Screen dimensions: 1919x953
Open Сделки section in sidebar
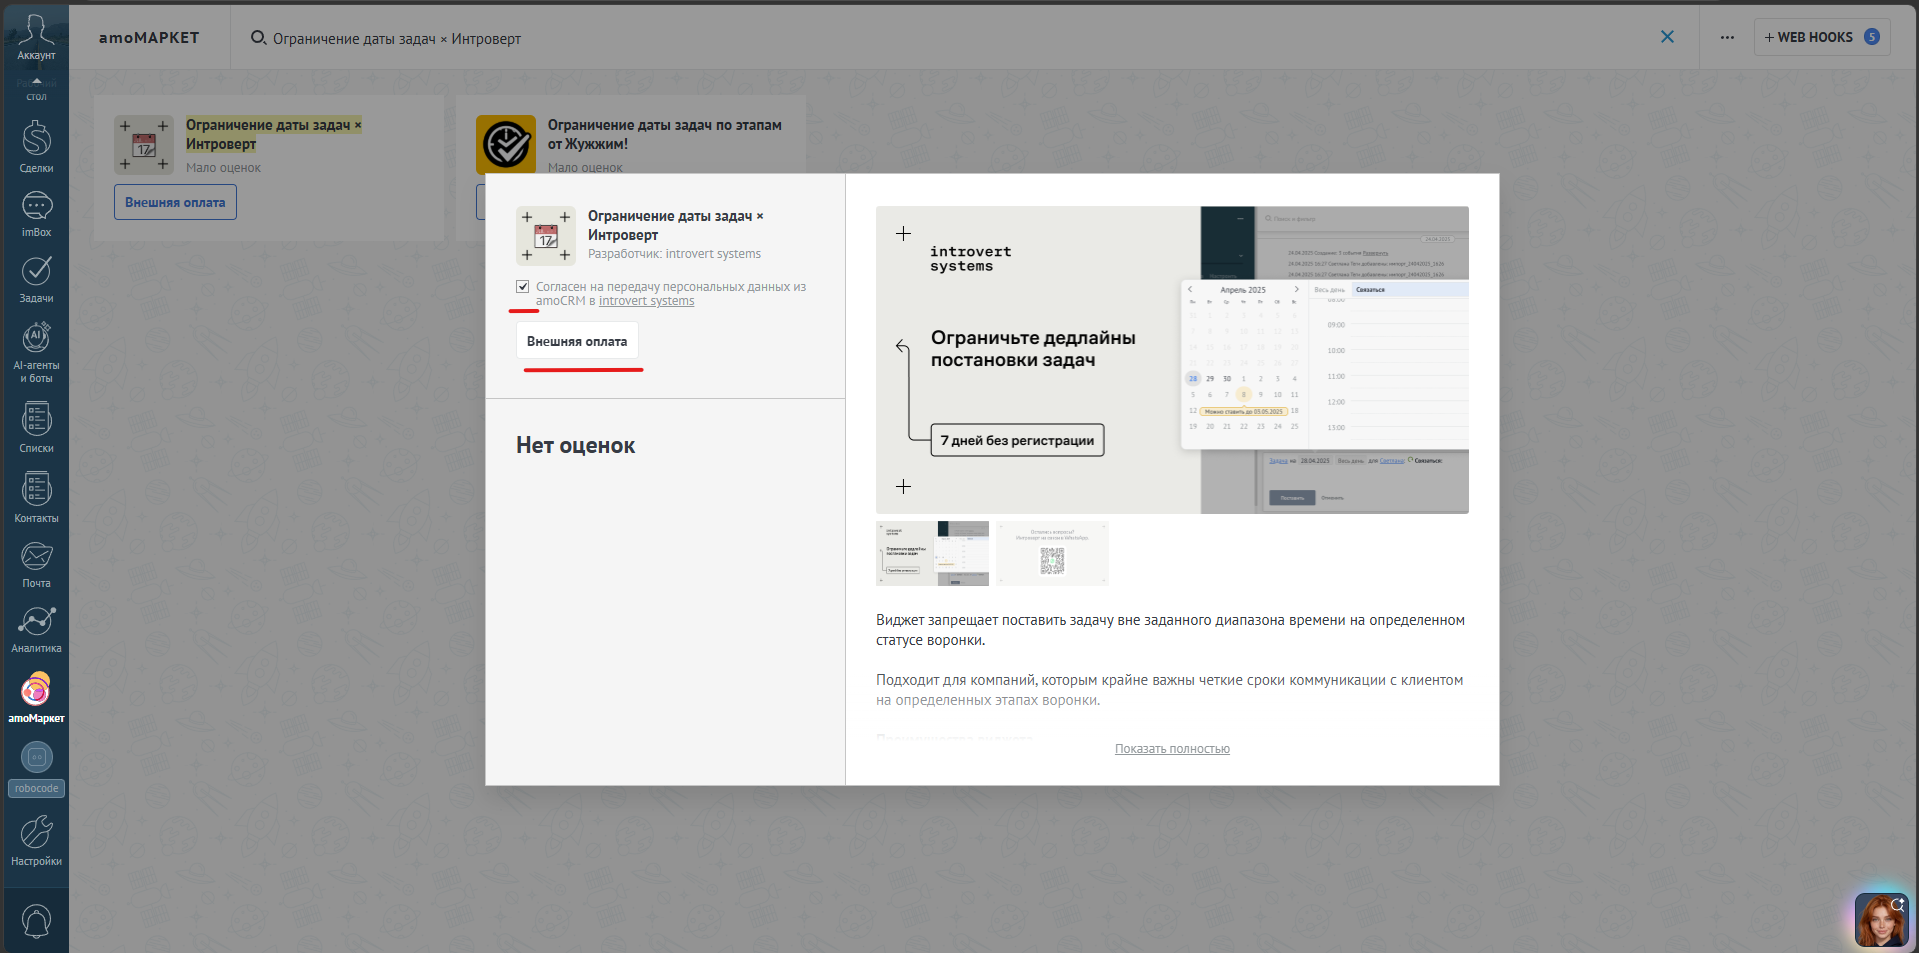36,147
